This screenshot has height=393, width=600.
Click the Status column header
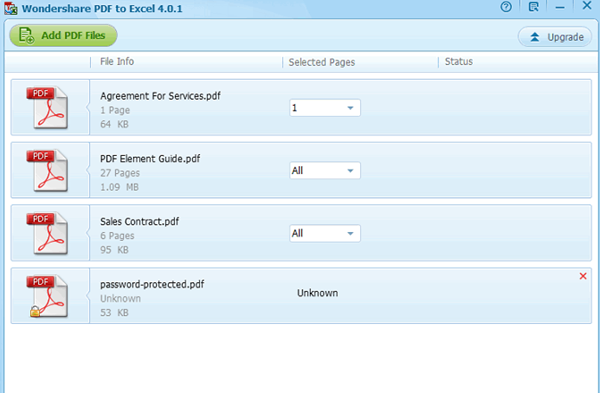(459, 62)
